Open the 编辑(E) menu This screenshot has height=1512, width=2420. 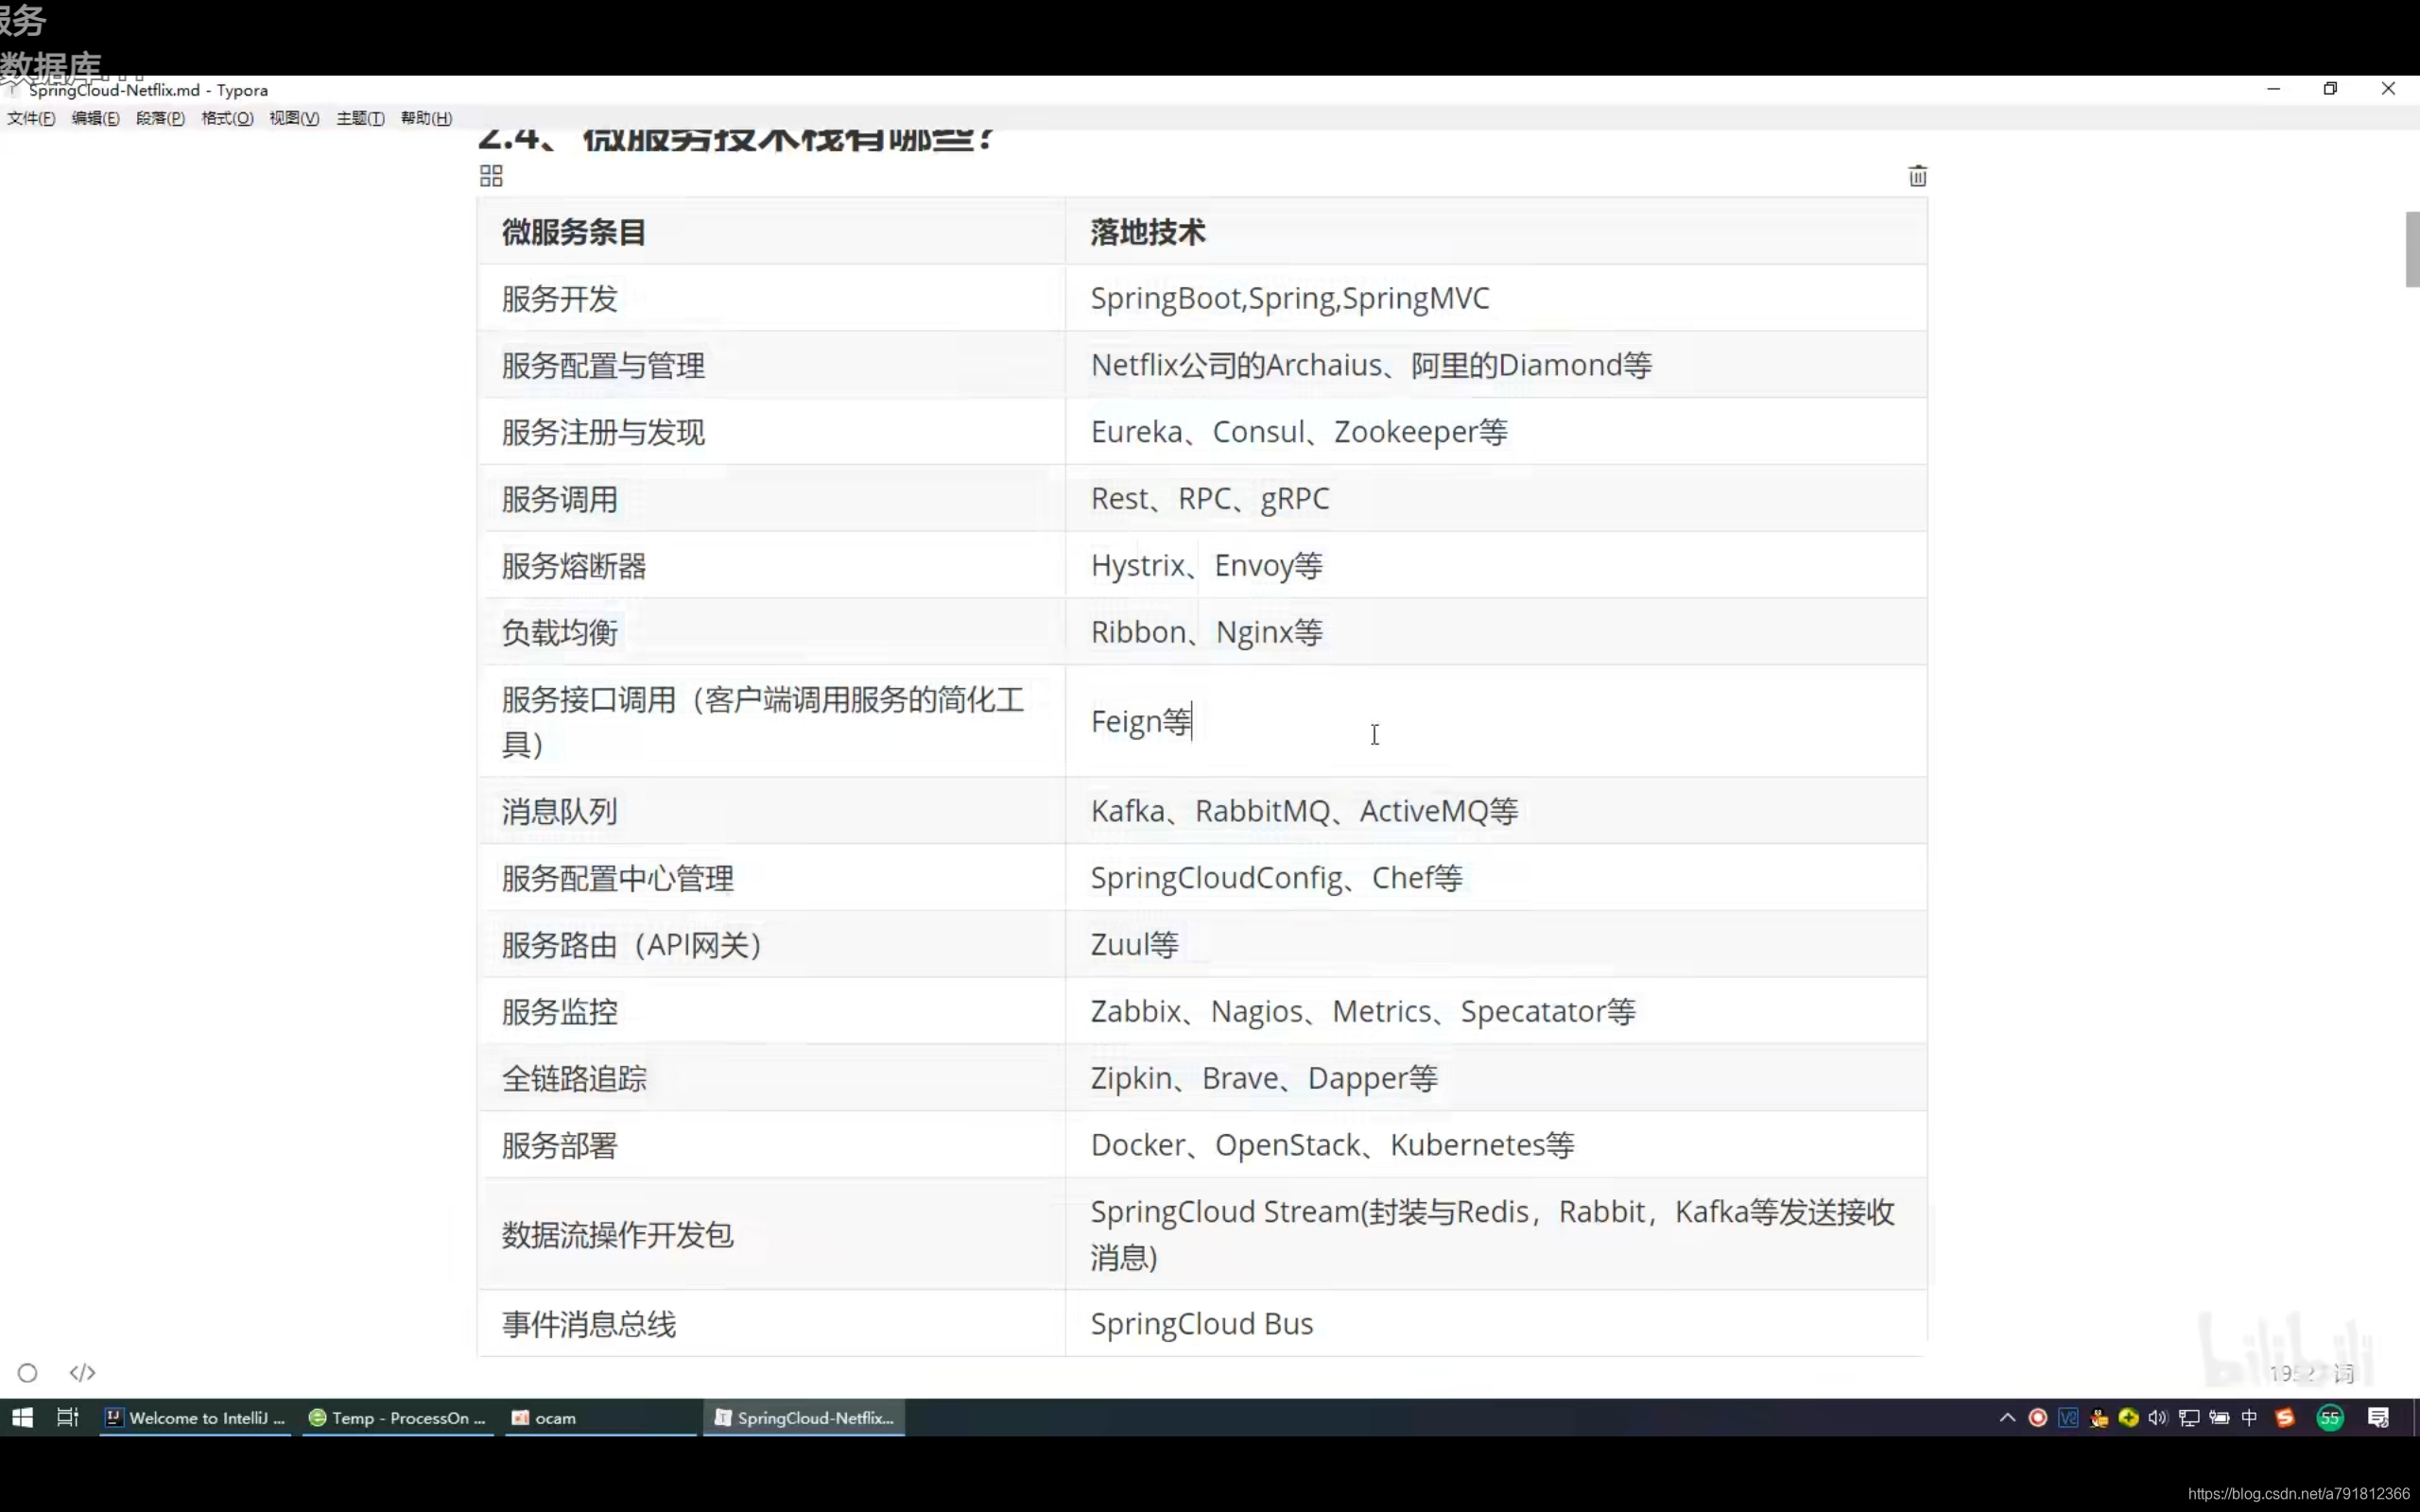tap(95, 118)
